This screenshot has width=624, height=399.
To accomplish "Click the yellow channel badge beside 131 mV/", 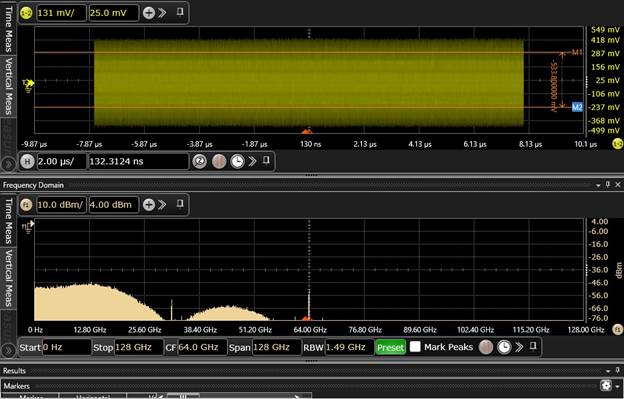I will pyautogui.click(x=26, y=13).
